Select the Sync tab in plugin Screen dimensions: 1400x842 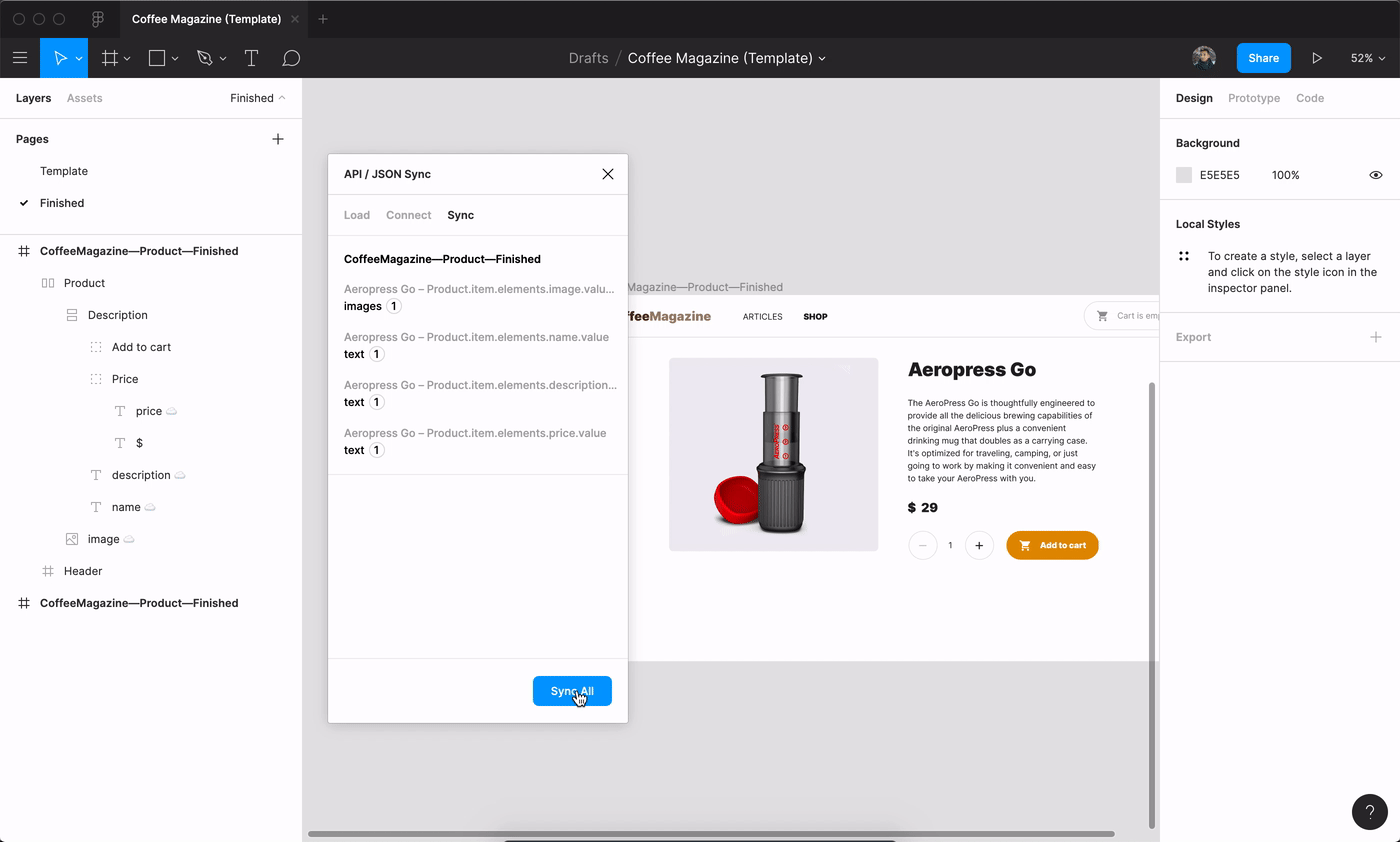point(461,215)
